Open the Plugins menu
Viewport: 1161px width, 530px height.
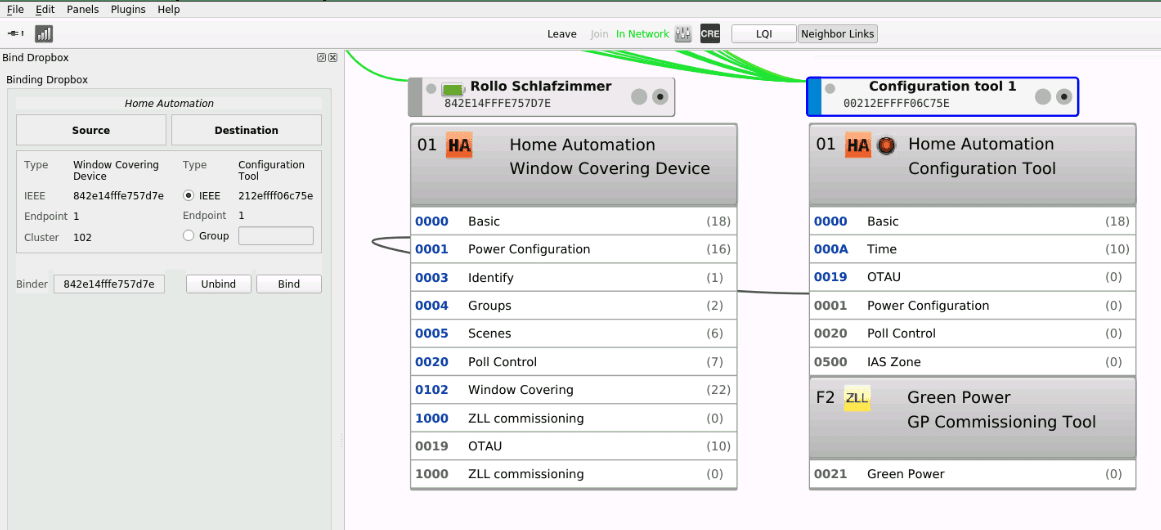(x=128, y=9)
